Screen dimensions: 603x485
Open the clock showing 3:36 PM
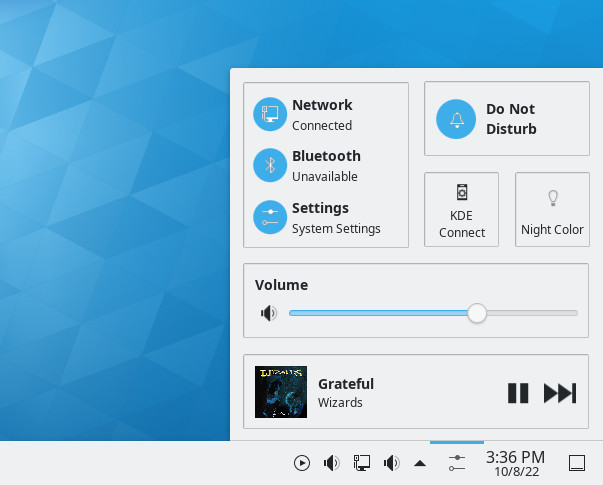[x=515, y=457]
